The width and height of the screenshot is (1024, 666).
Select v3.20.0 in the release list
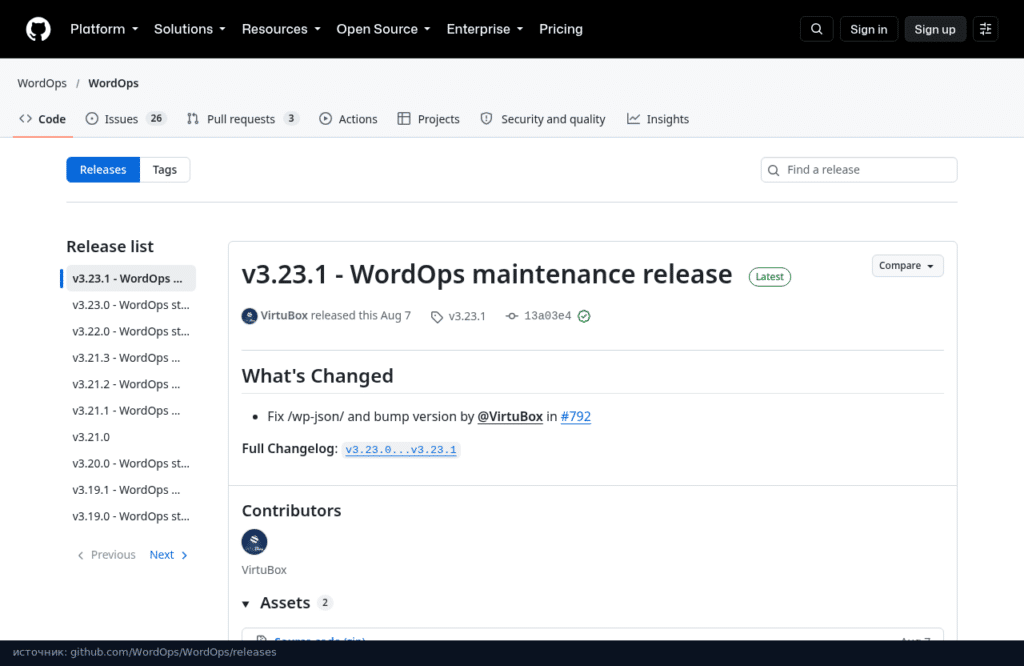tap(131, 464)
